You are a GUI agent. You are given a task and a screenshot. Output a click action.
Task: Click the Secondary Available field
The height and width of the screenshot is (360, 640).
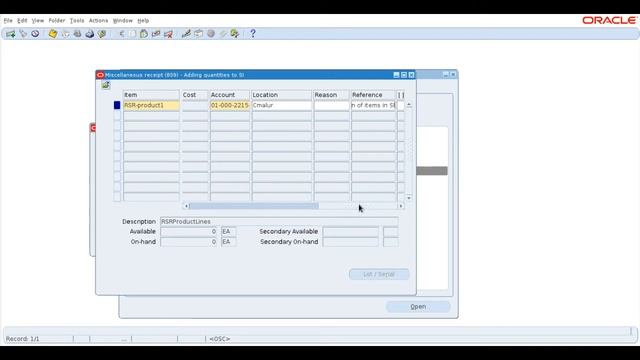351,231
